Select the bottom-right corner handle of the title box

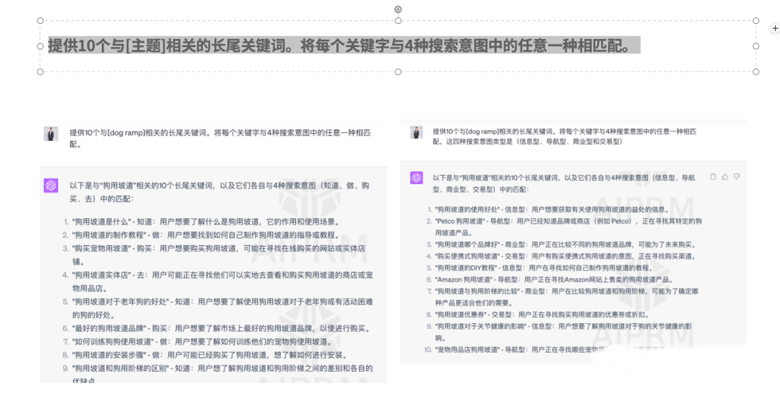[x=756, y=72]
